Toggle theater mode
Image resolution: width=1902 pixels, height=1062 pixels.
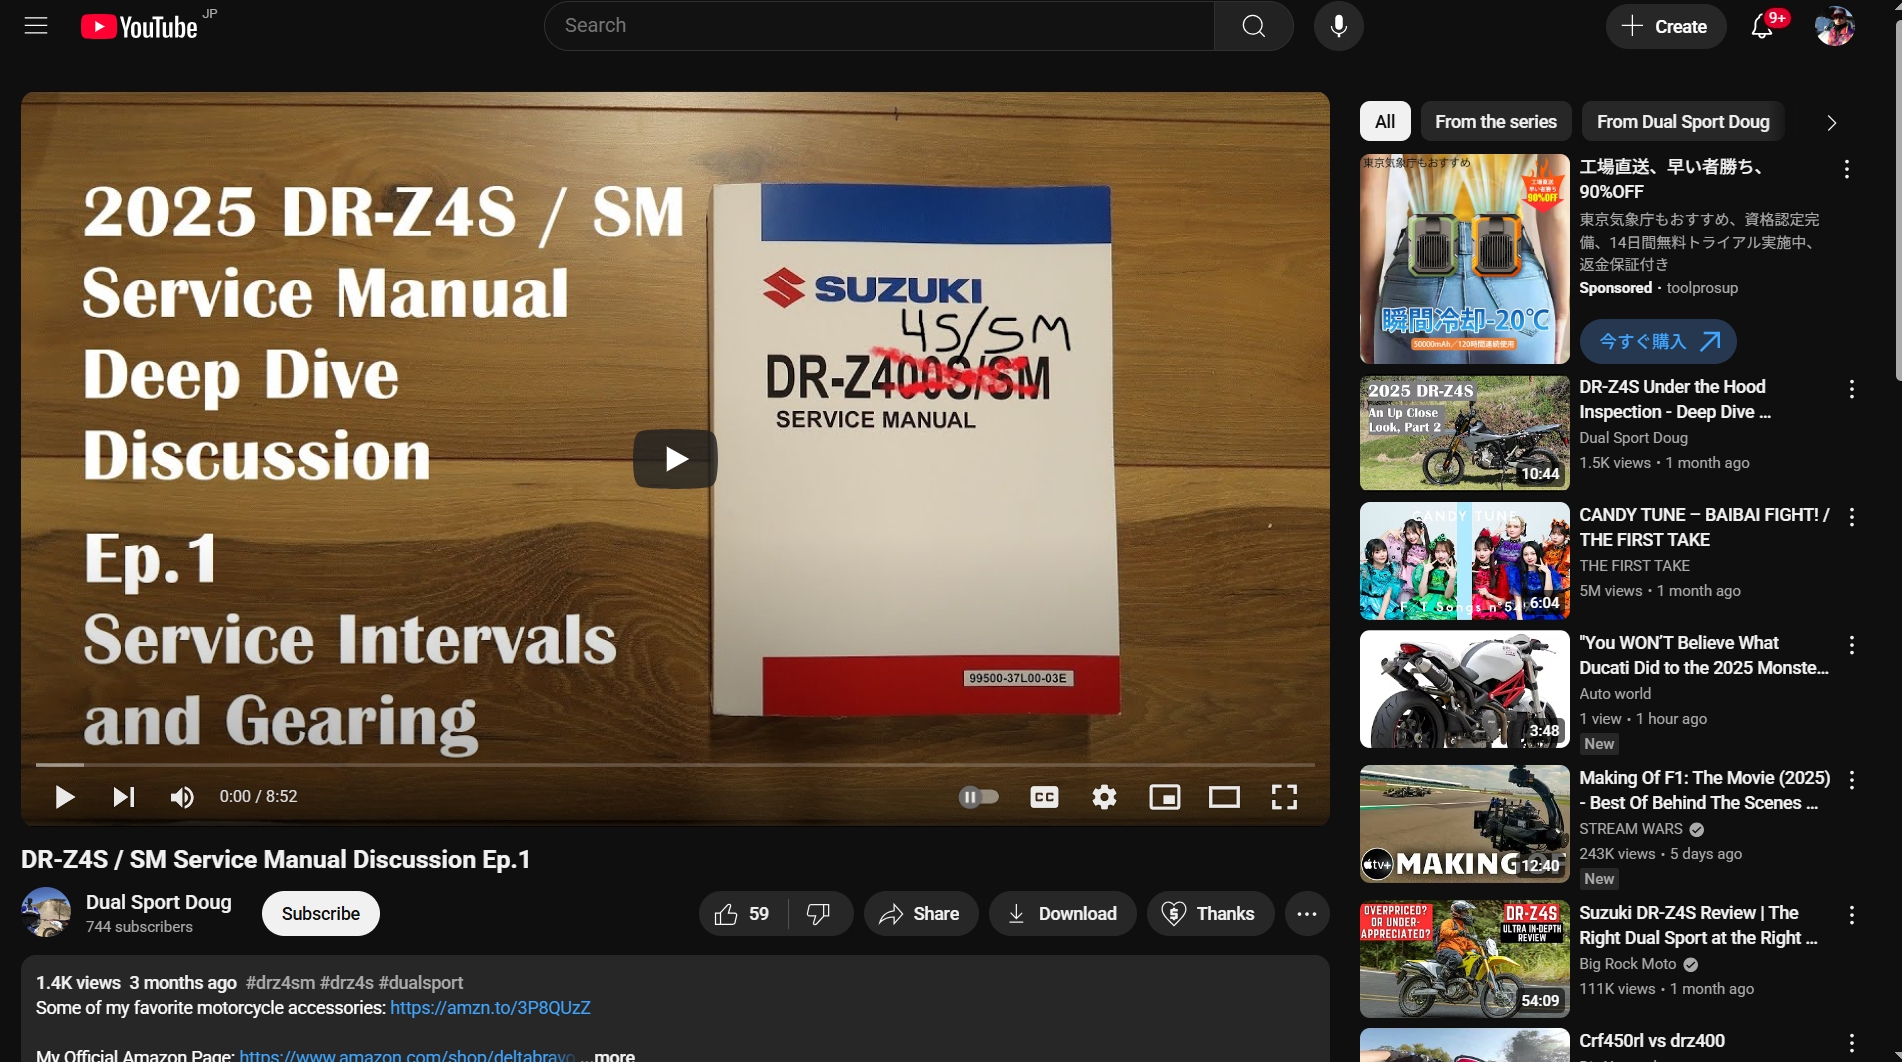1224,797
